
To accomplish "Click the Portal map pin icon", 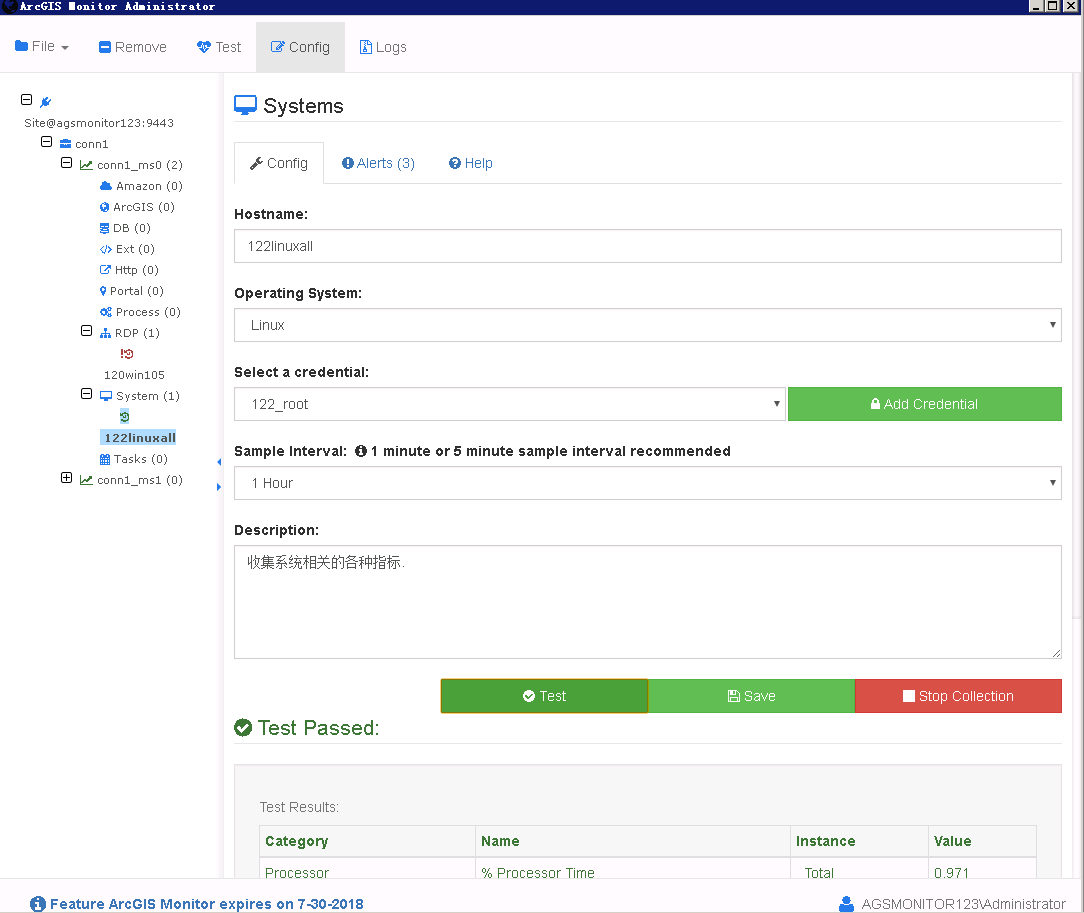I will coord(103,291).
